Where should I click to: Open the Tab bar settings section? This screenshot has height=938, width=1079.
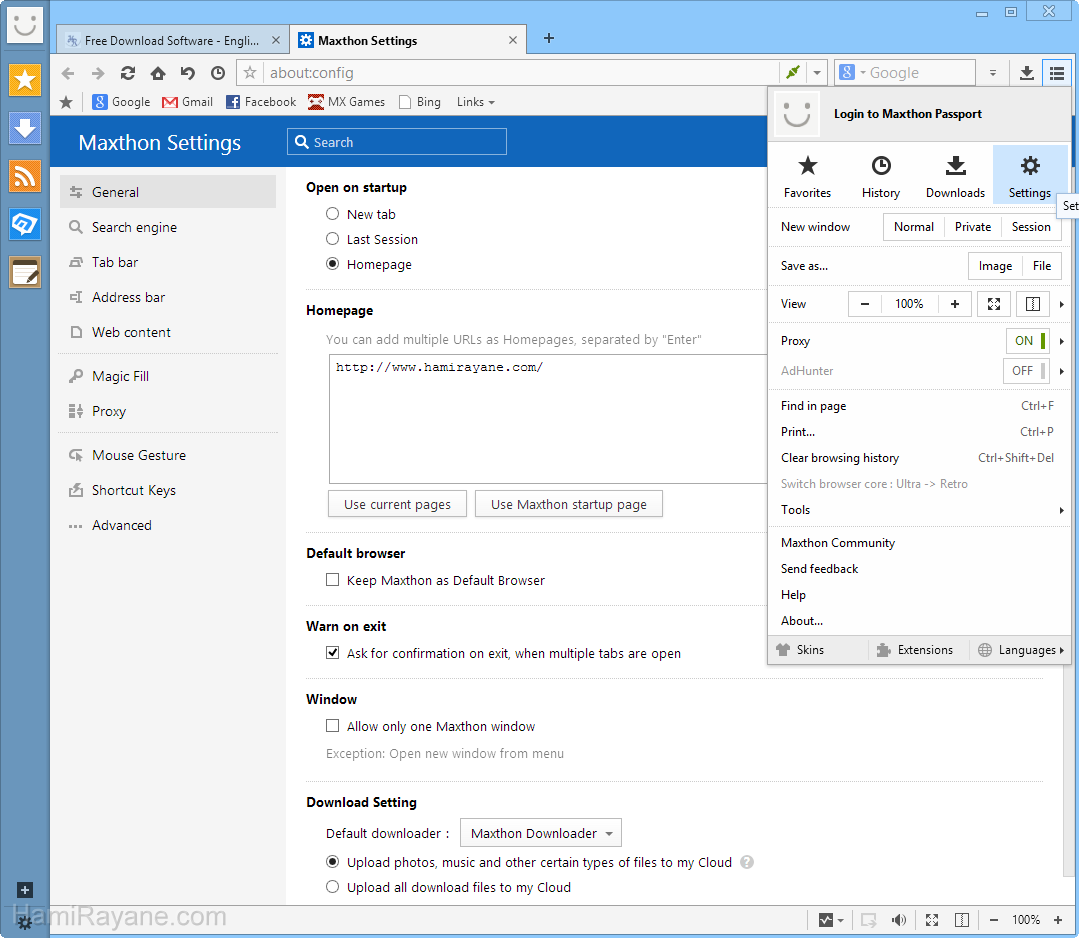[168, 262]
